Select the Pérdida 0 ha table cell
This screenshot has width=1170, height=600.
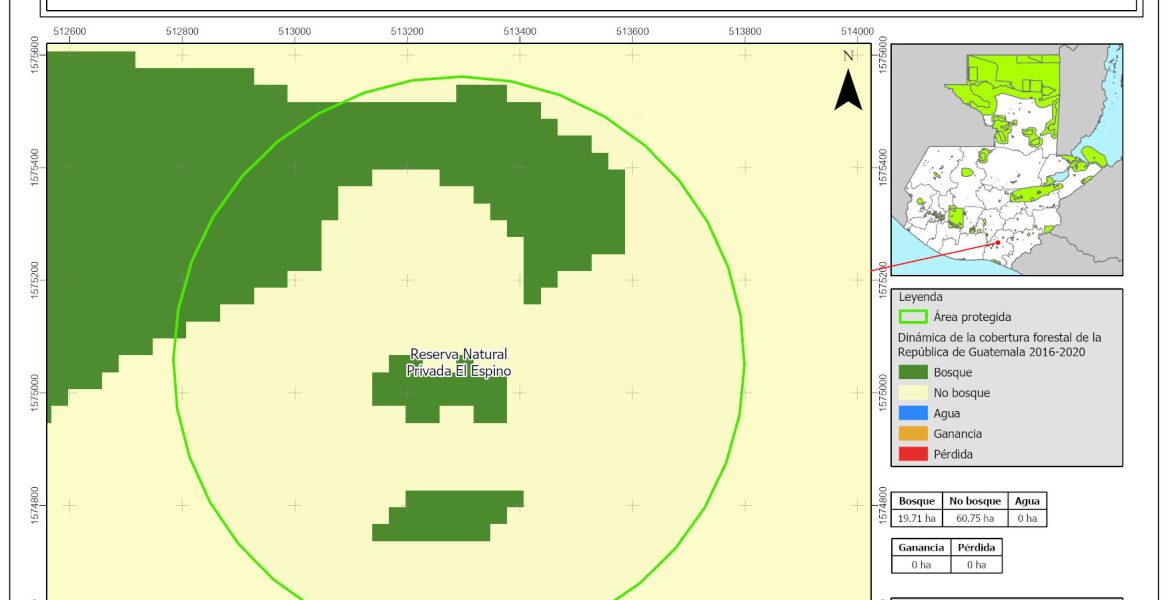[x=974, y=564]
